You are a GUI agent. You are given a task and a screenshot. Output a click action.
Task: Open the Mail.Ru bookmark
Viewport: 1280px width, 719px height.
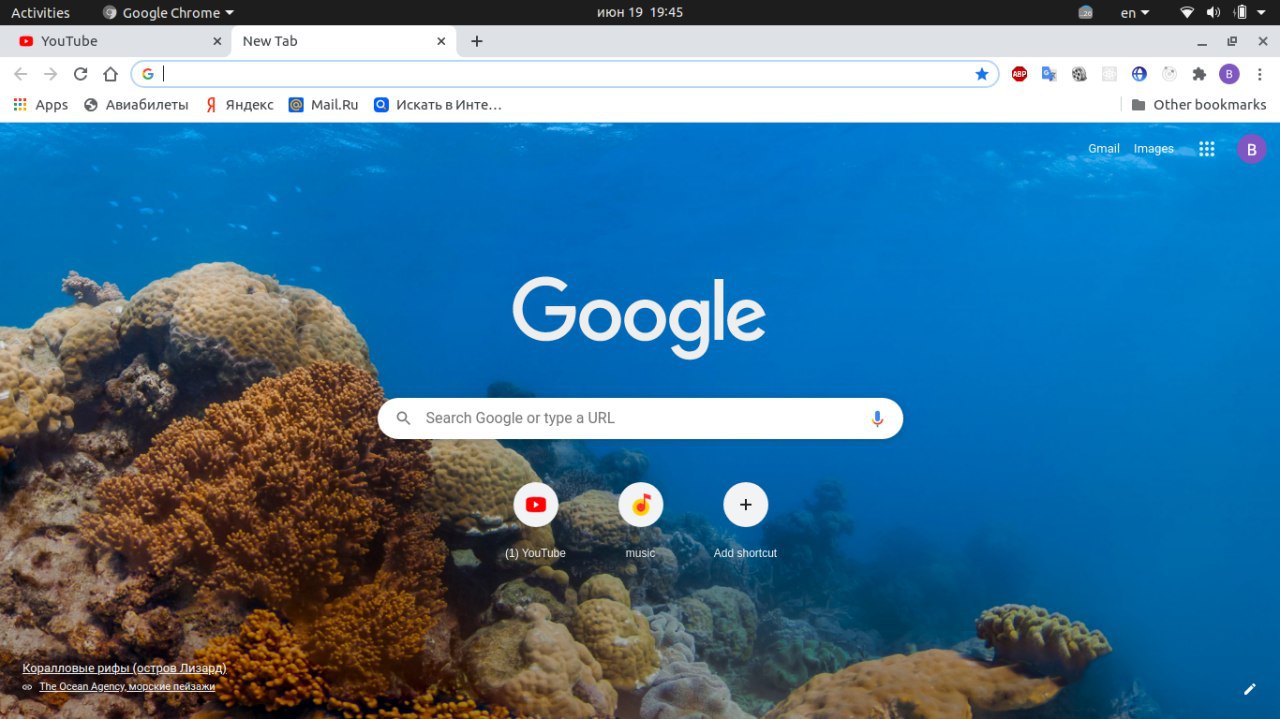click(x=323, y=105)
